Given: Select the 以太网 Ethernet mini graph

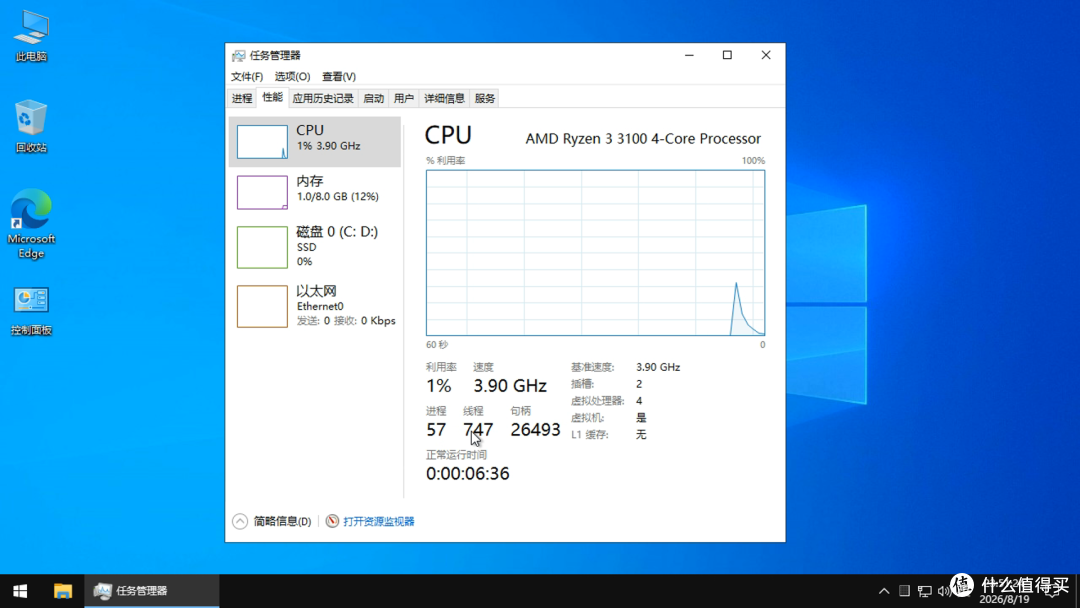Looking at the screenshot, I should click(262, 306).
